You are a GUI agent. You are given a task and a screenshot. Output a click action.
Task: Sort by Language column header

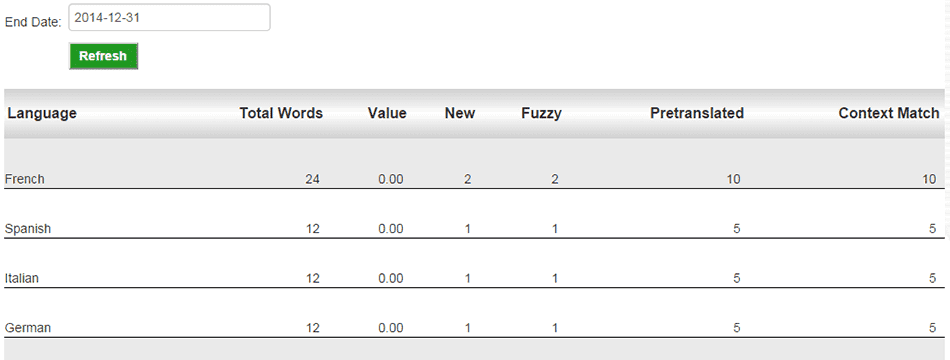42,113
